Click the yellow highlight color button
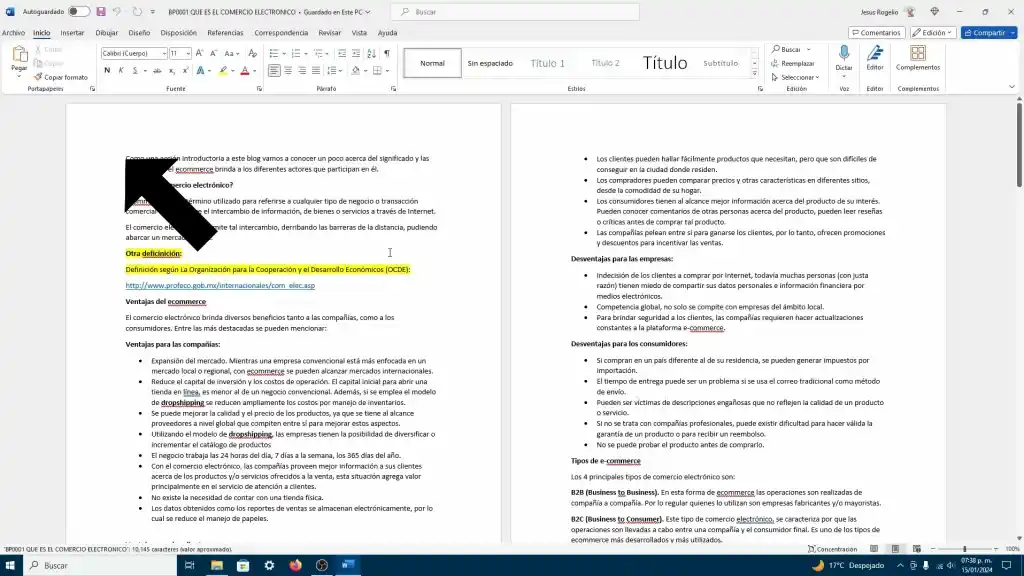This screenshot has height=576, width=1024. (223, 71)
